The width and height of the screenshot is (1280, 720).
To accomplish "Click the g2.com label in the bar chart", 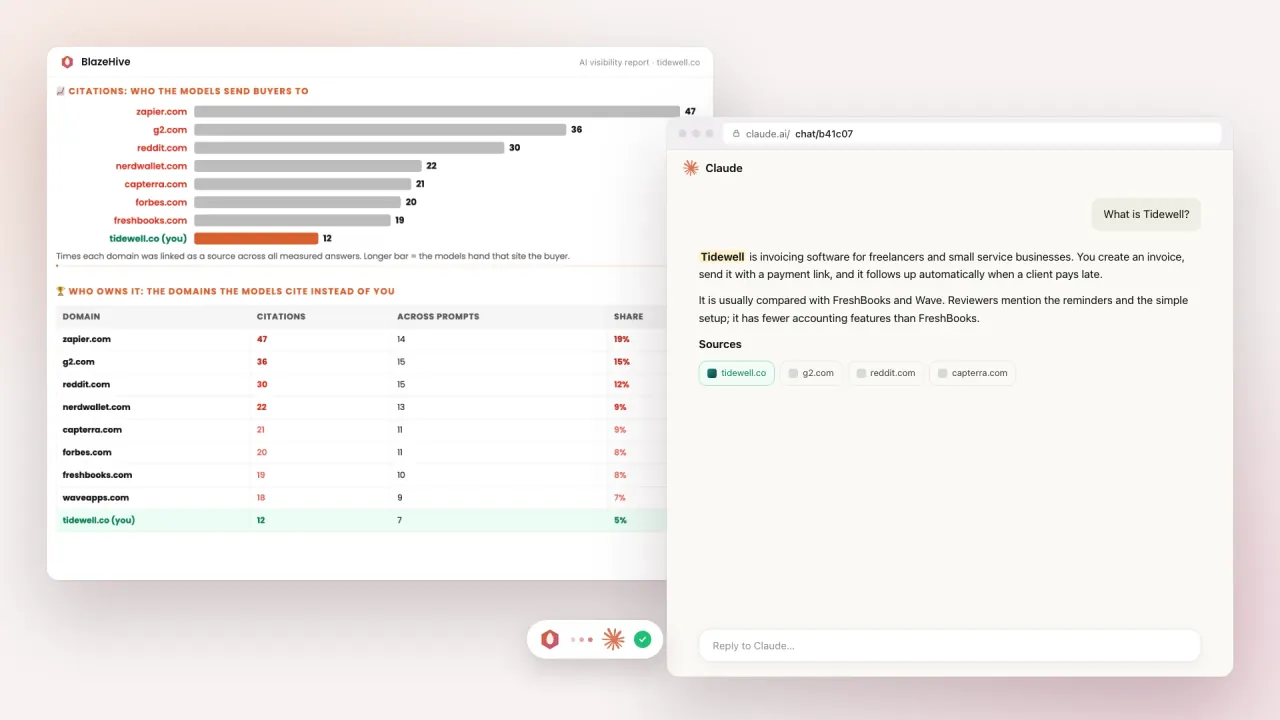I will tap(169, 129).
